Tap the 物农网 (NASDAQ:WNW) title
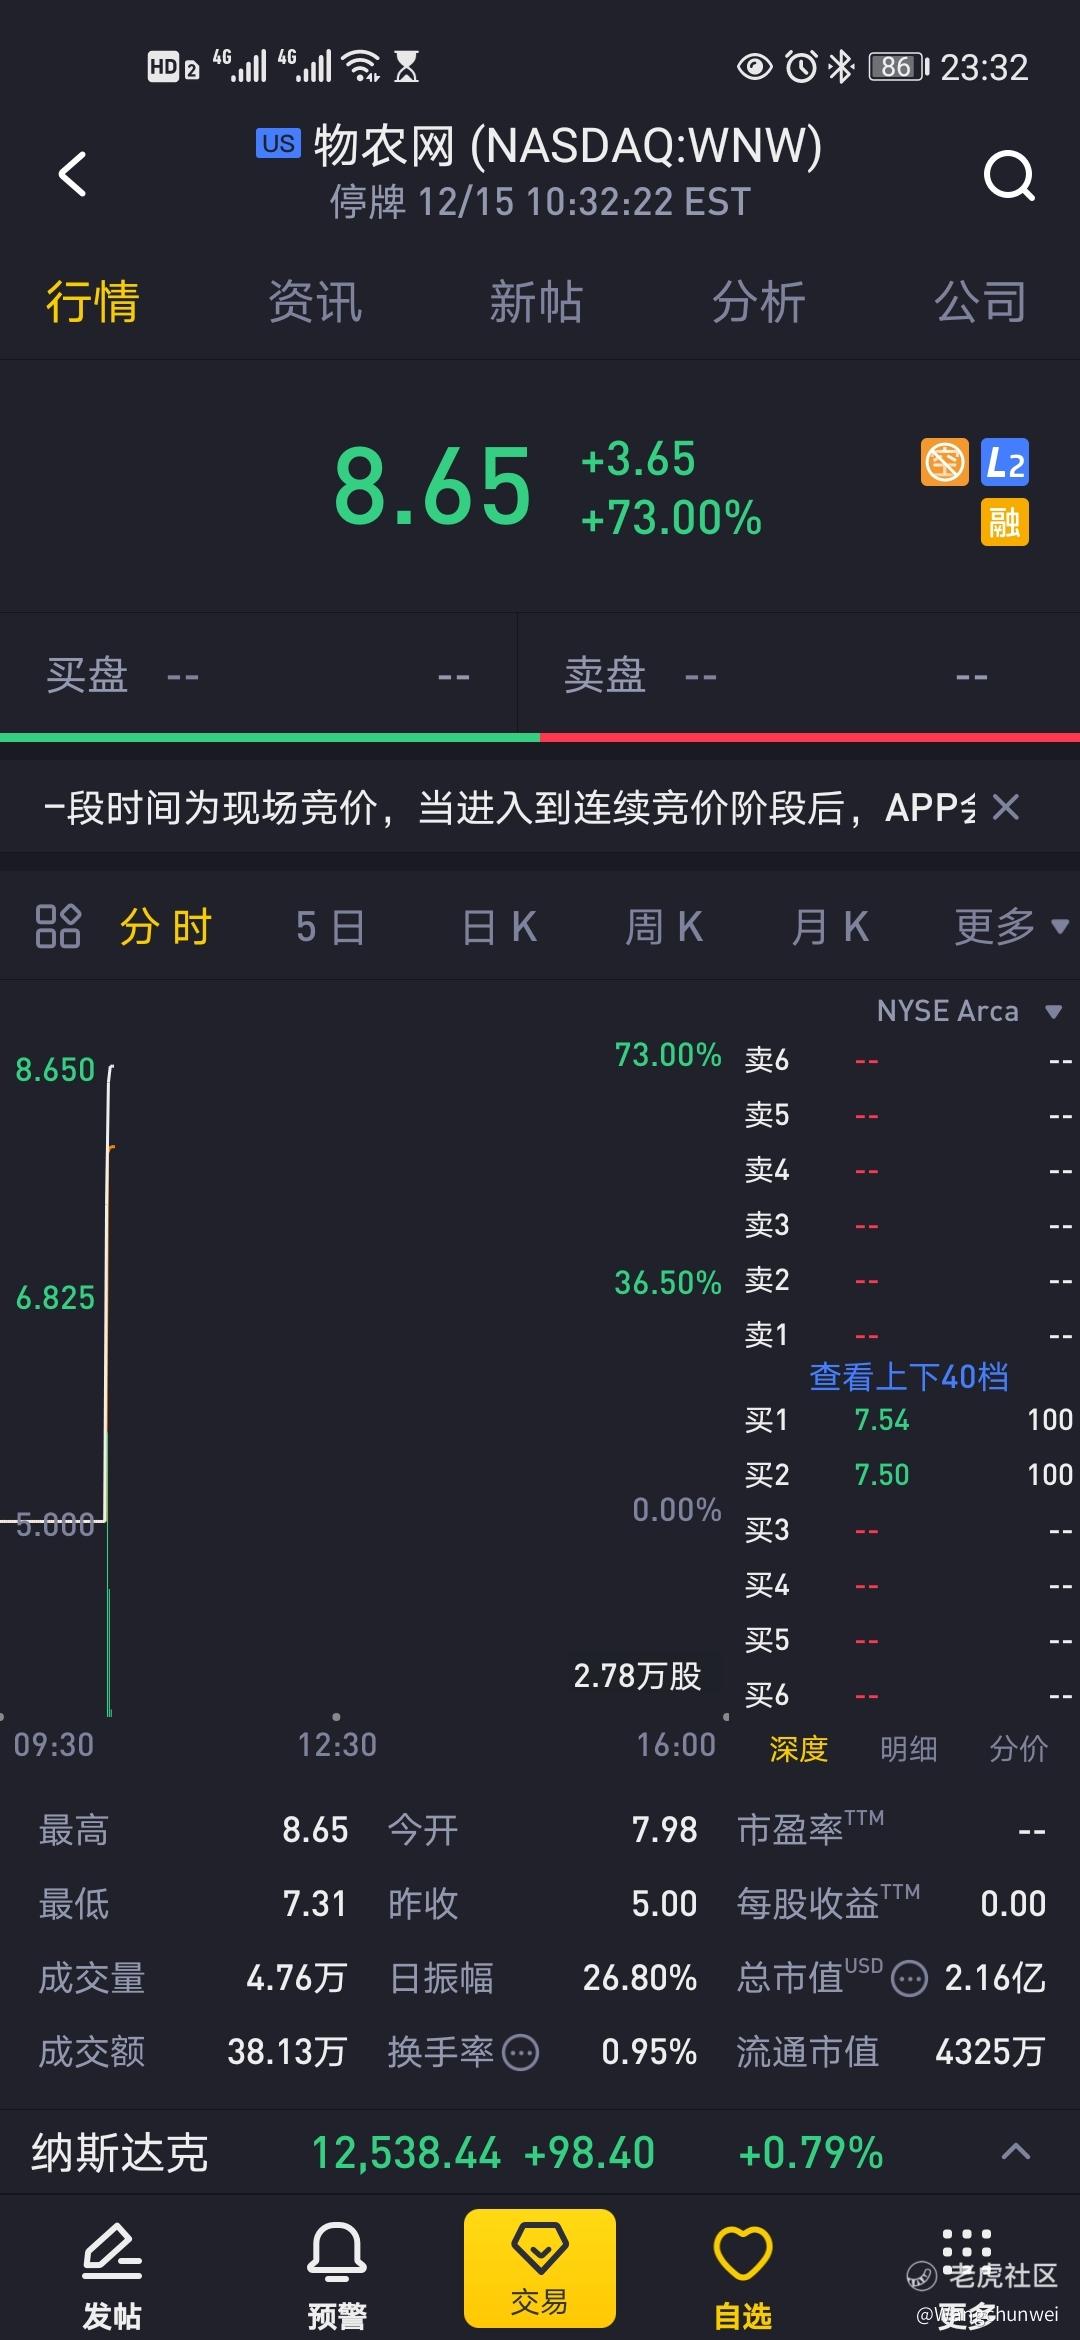This screenshot has height=2340, width=1080. [x=568, y=145]
